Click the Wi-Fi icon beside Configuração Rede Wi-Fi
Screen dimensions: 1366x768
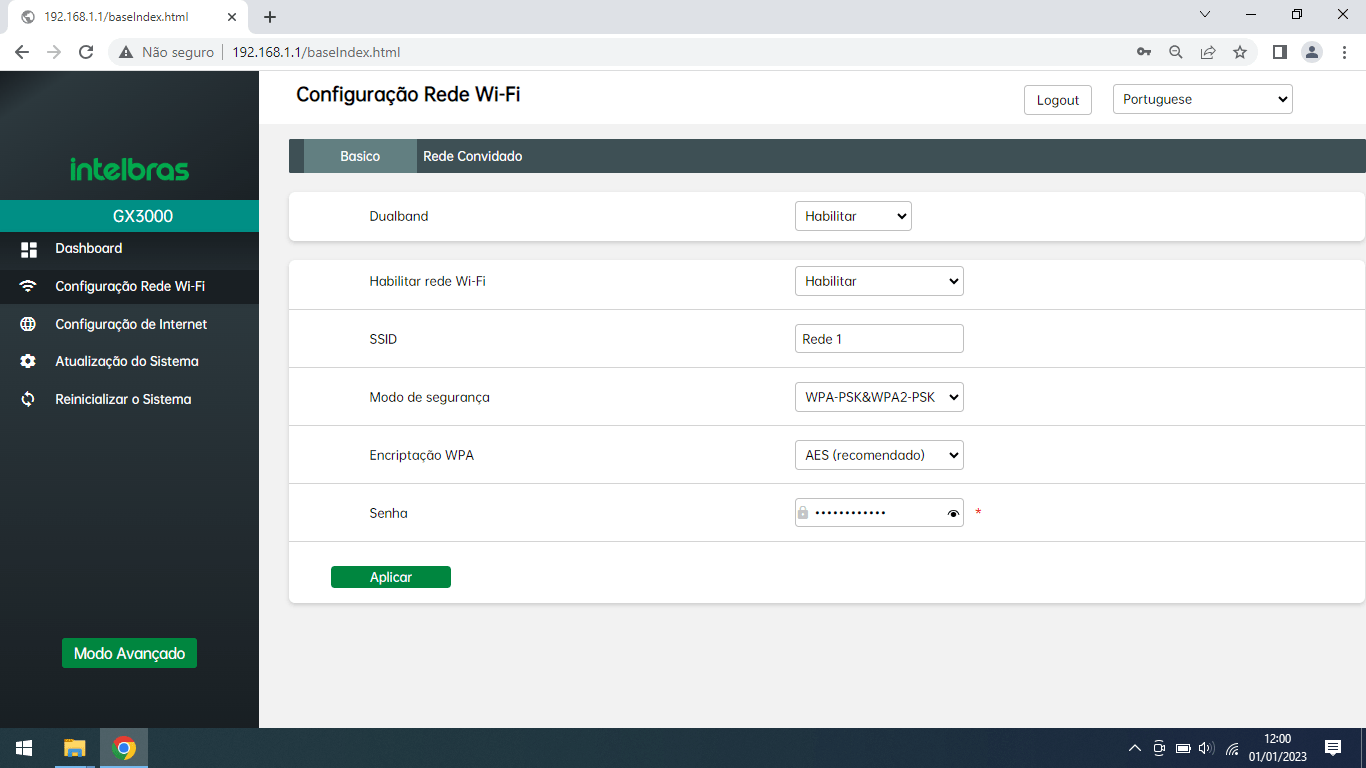pos(28,286)
